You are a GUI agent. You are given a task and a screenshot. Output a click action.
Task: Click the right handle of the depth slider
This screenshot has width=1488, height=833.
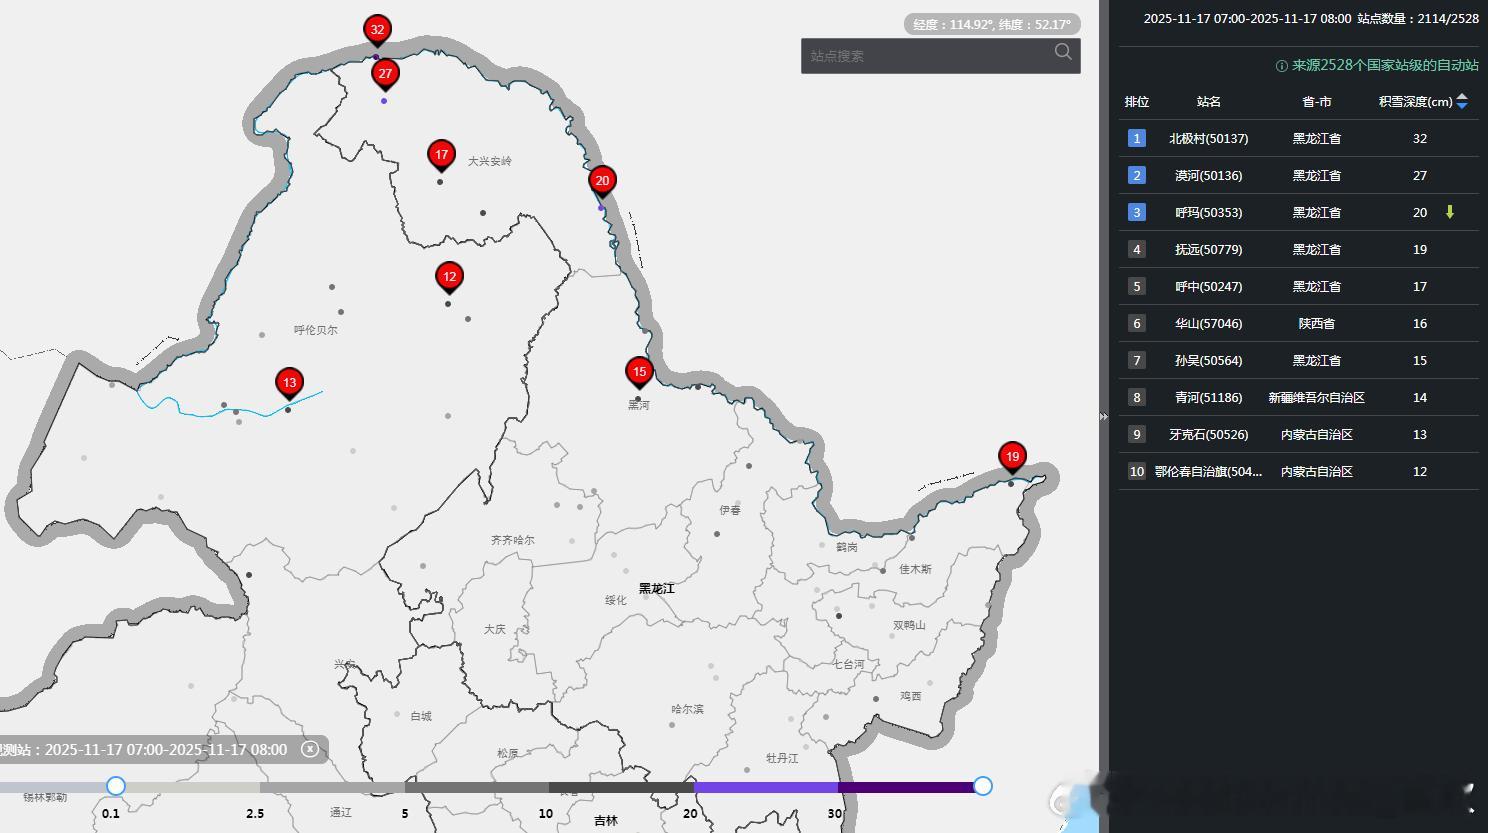983,786
